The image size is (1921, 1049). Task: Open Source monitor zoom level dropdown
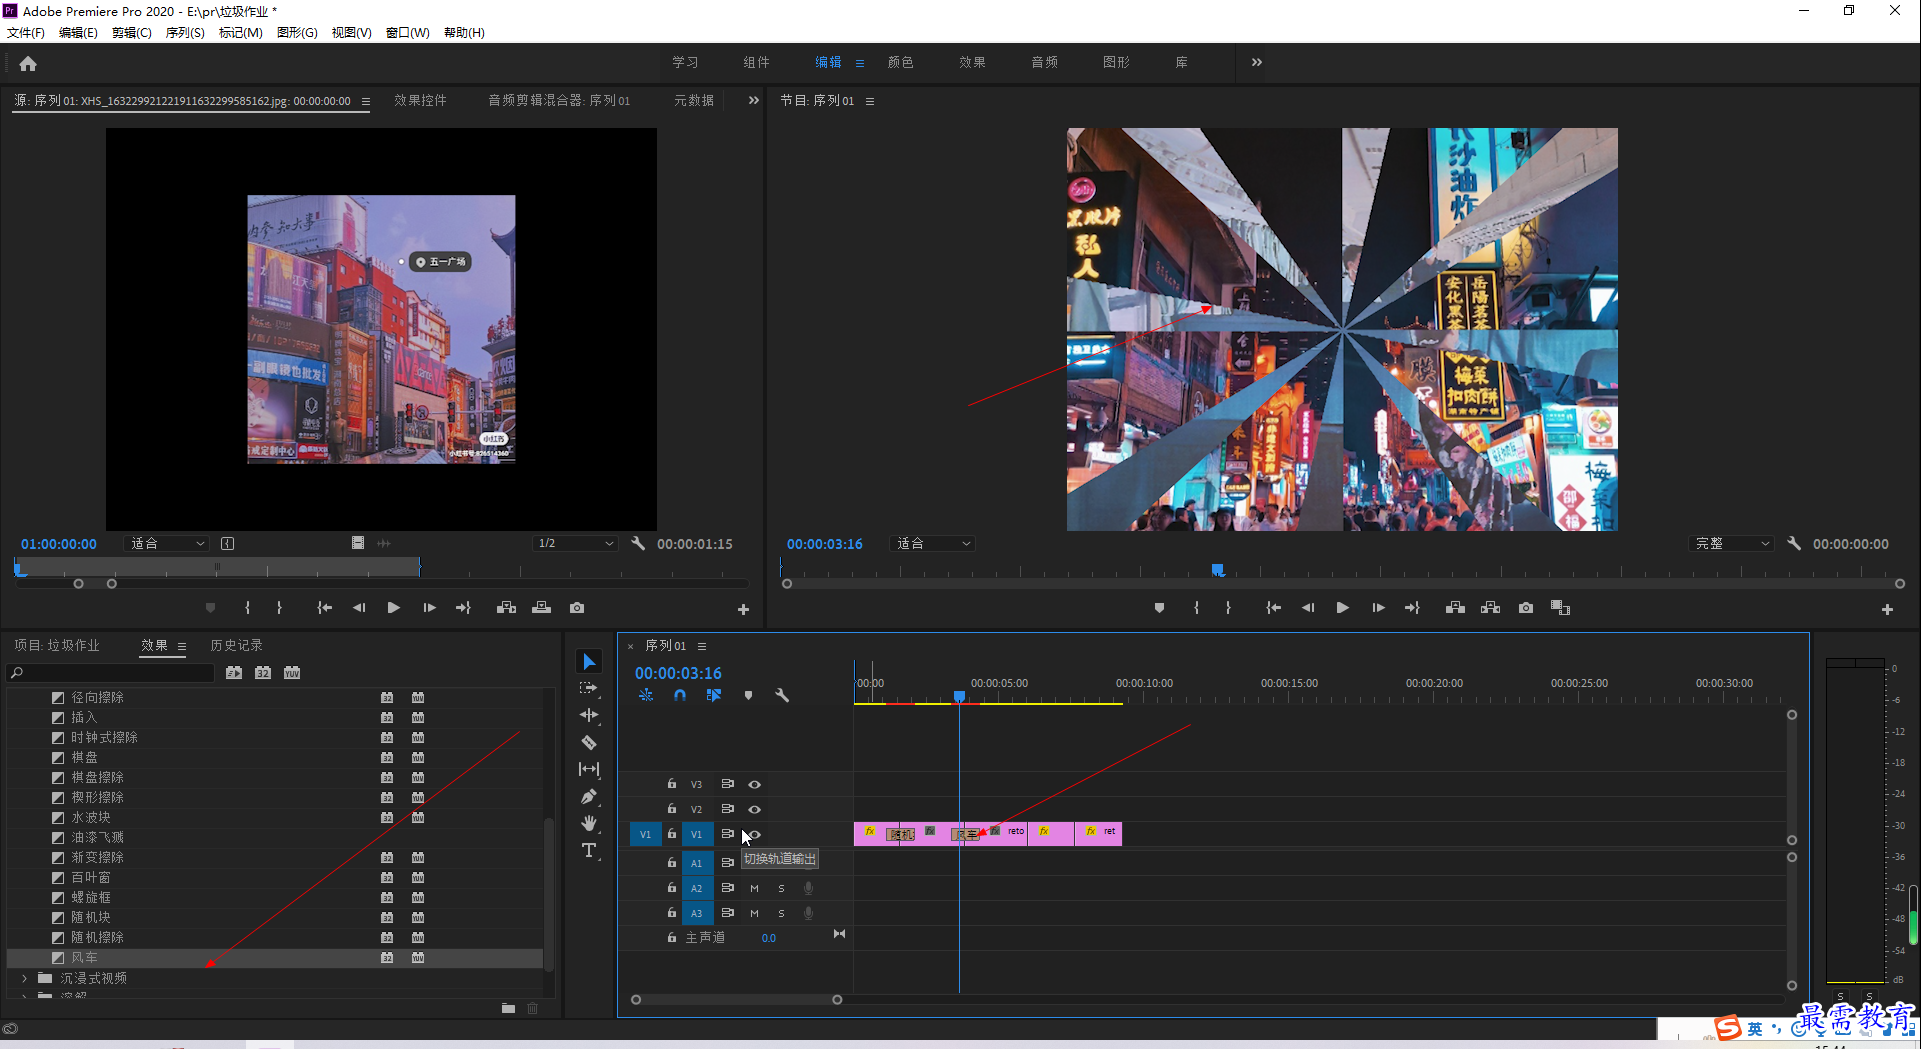[x=167, y=543]
